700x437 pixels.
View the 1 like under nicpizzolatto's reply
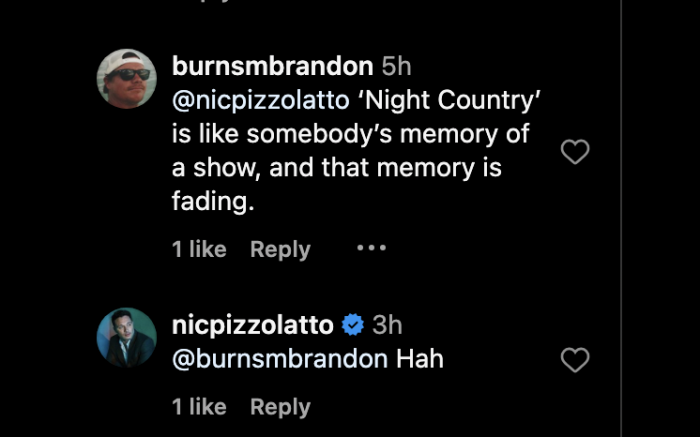199,407
